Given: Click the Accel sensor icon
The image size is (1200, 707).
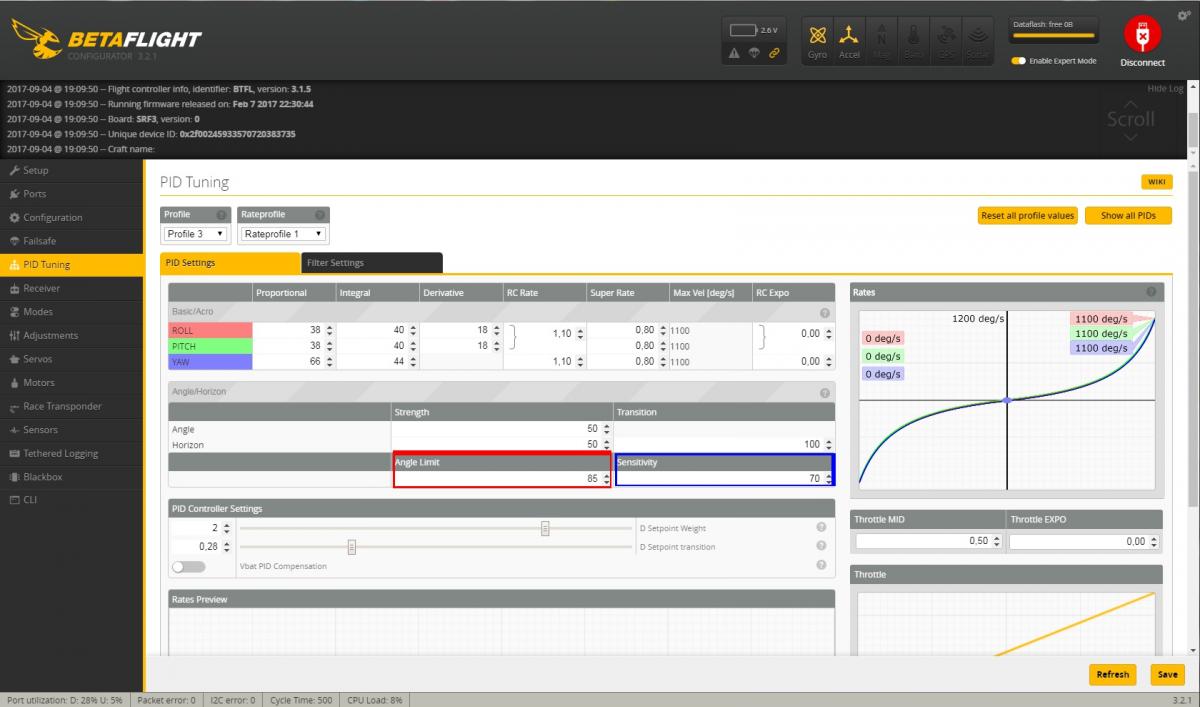Looking at the screenshot, I should pos(849,40).
